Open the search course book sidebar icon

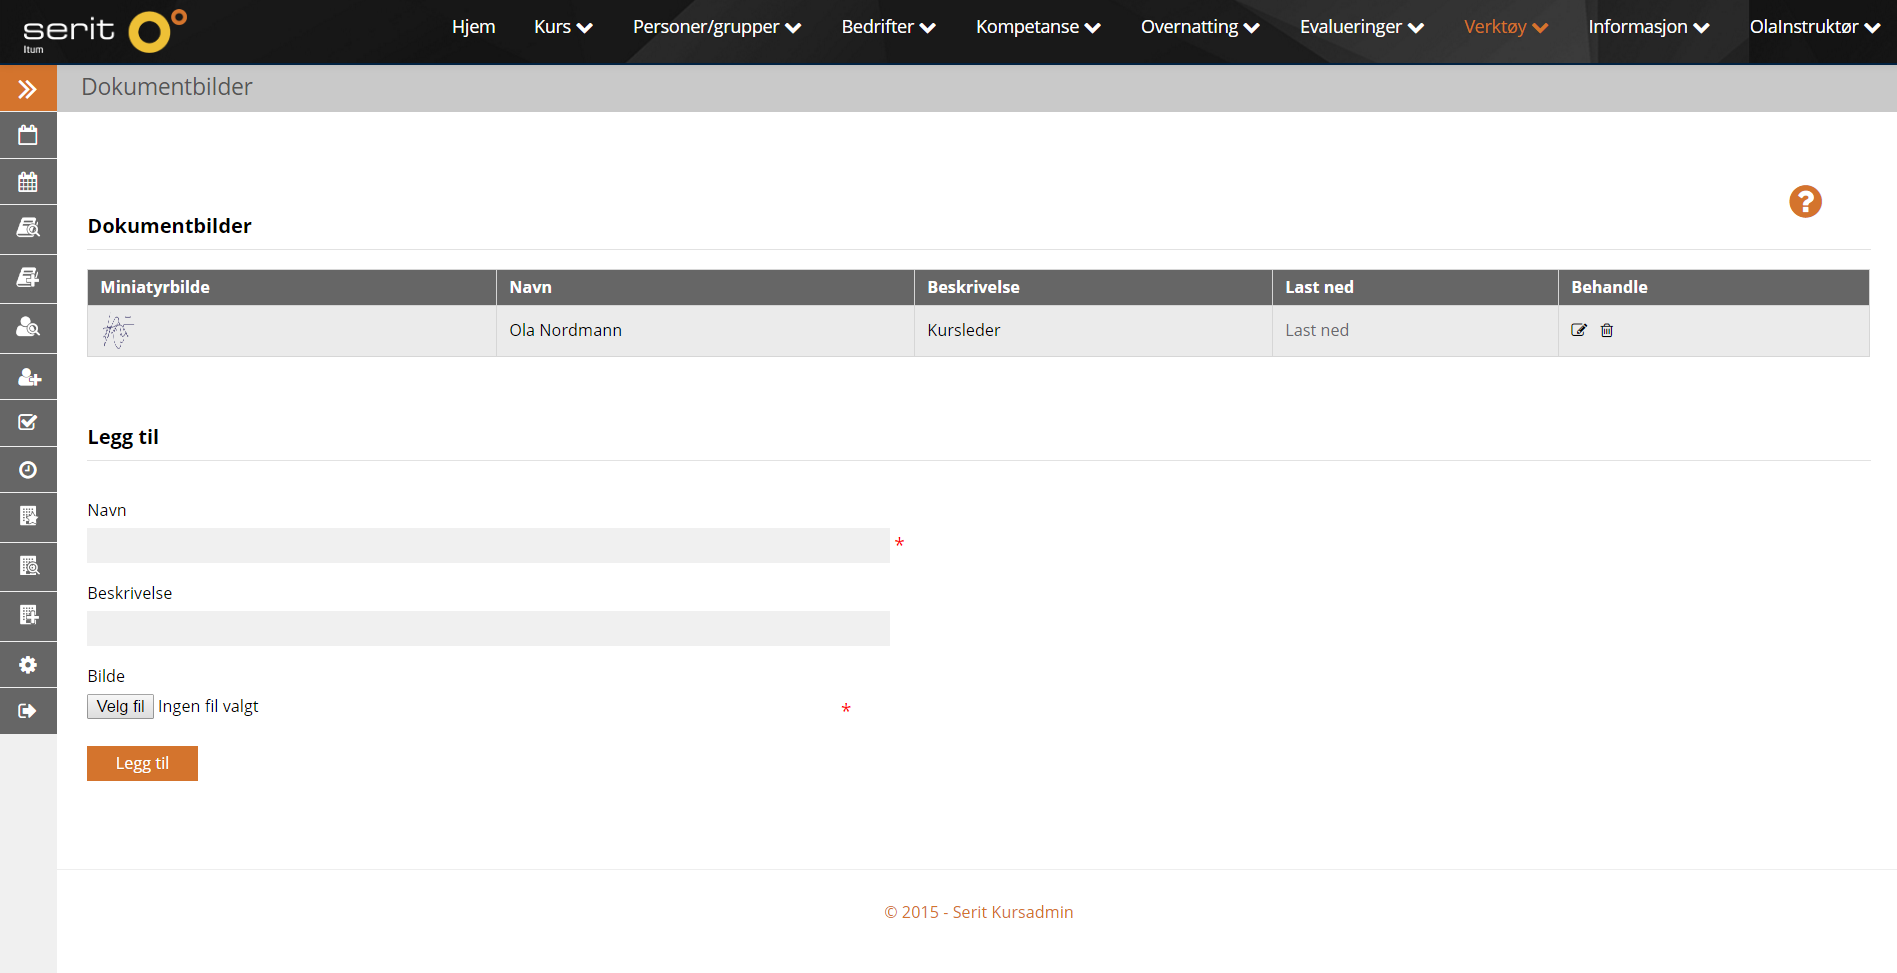tap(28, 228)
